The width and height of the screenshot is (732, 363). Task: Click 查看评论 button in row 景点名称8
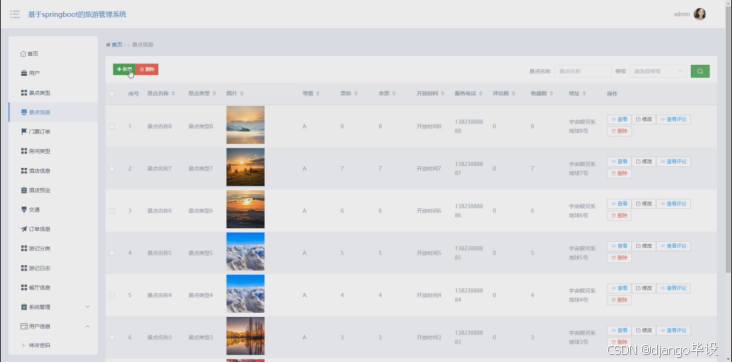tap(673, 119)
